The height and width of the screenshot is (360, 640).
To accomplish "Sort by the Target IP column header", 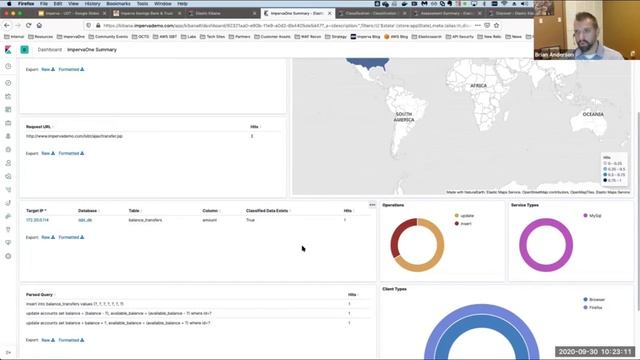I will point(36,211).
